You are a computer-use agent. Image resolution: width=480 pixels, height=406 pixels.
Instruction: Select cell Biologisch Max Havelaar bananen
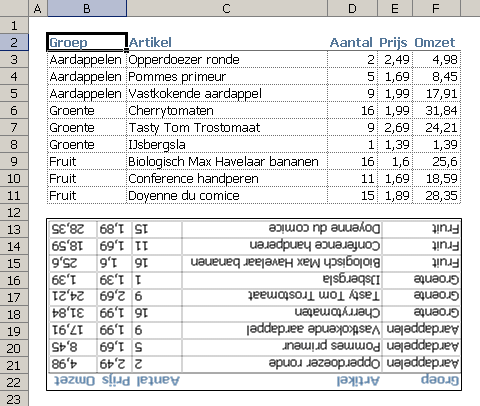click(x=227, y=162)
